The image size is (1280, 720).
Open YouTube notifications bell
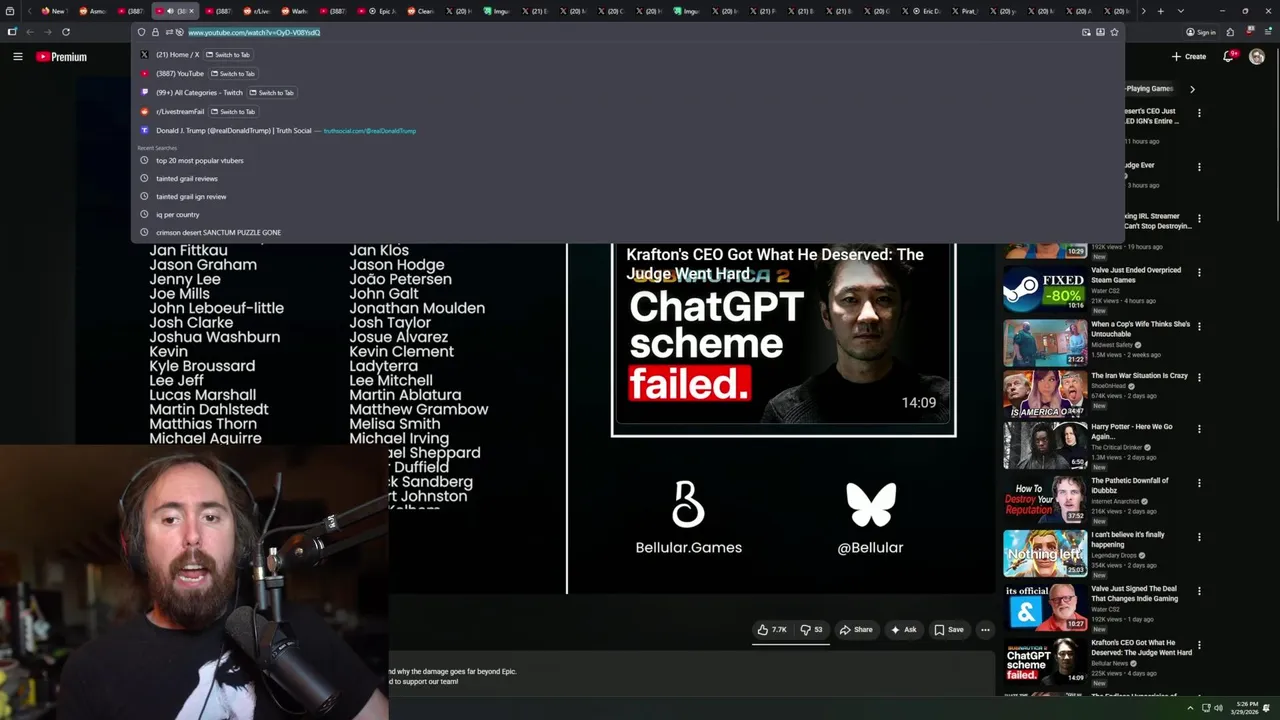pos(1228,57)
